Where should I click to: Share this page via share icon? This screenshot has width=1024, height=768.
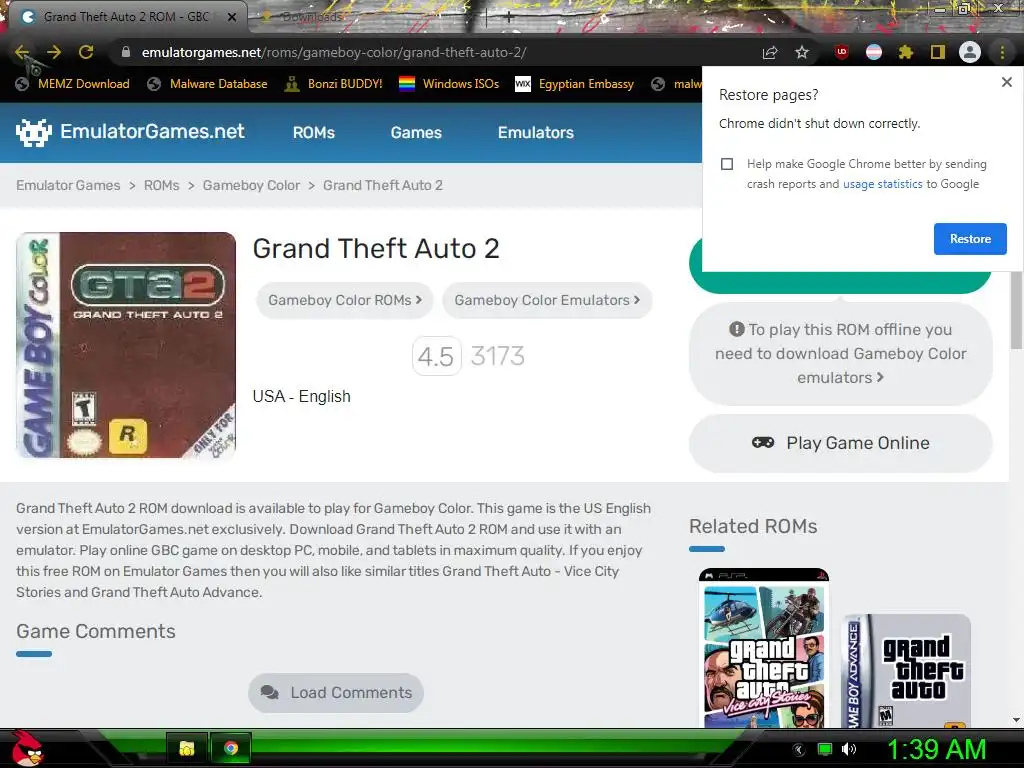pyautogui.click(x=770, y=52)
